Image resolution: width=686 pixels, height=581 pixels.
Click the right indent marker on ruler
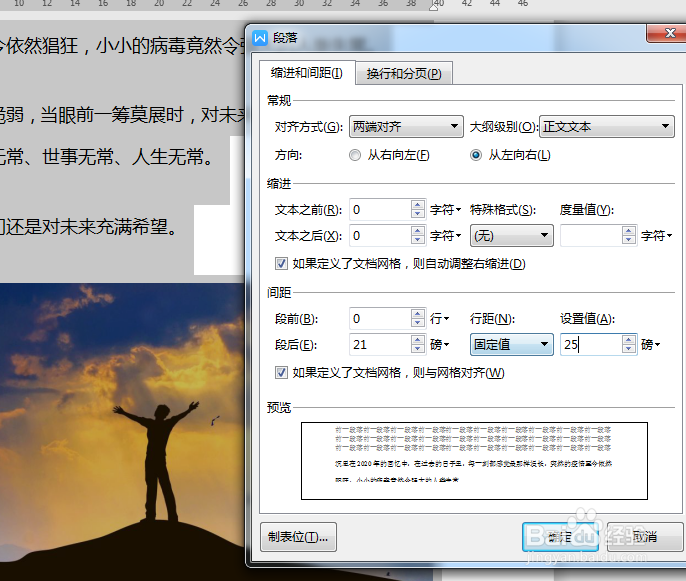pos(434,6)
